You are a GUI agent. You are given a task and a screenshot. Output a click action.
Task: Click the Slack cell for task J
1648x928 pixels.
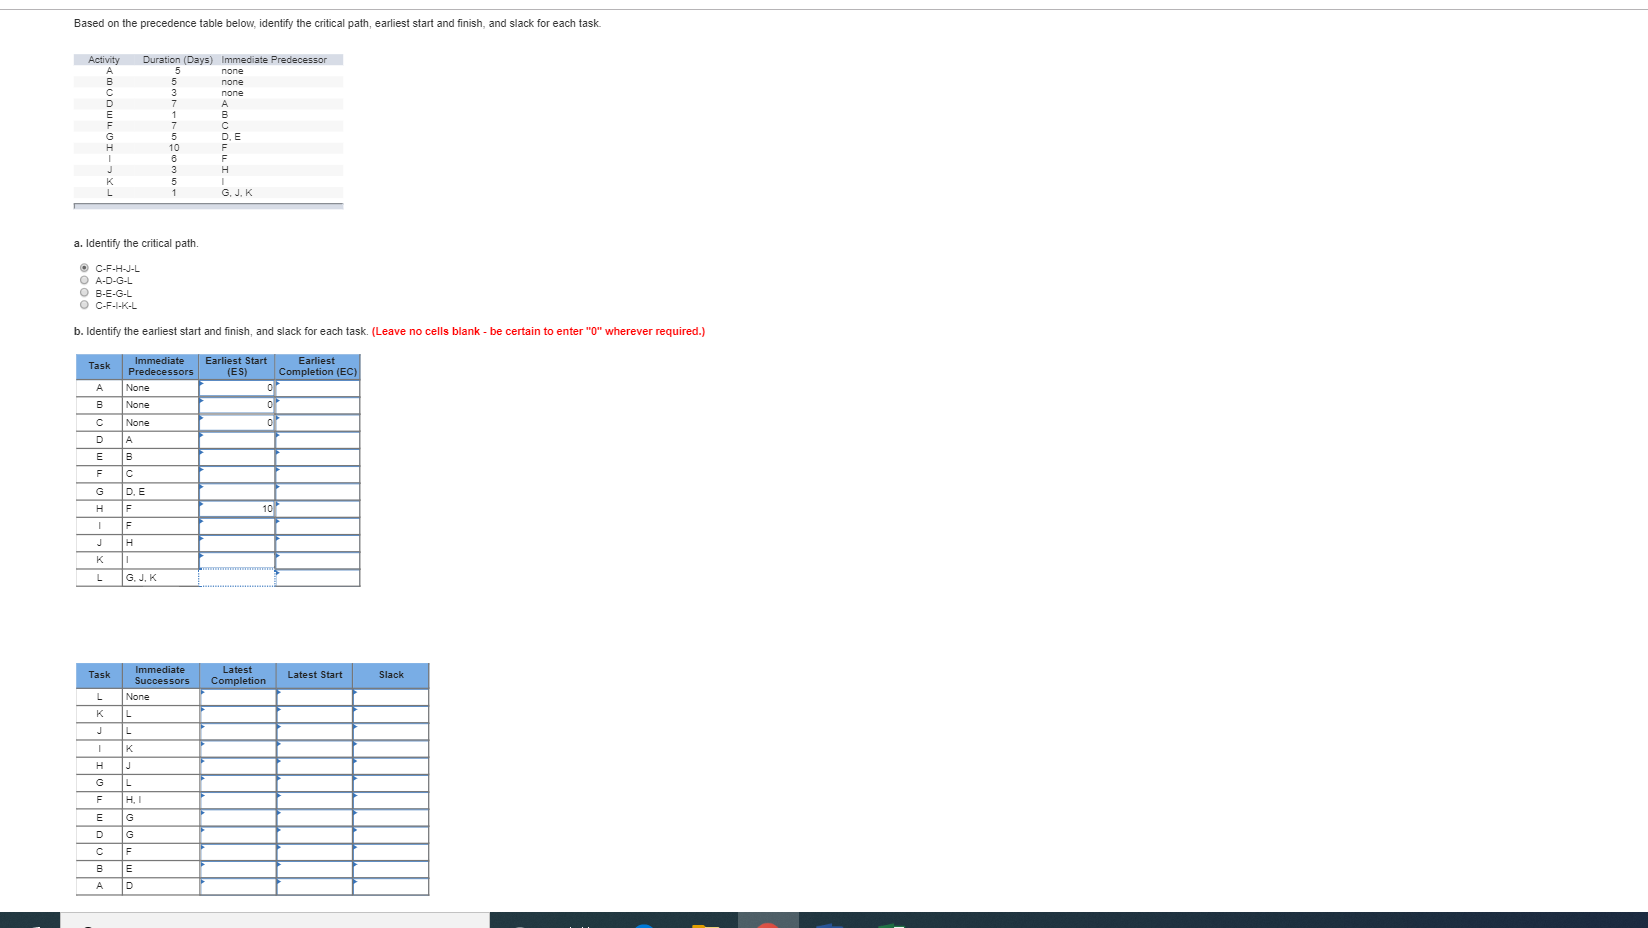[390, 732]
